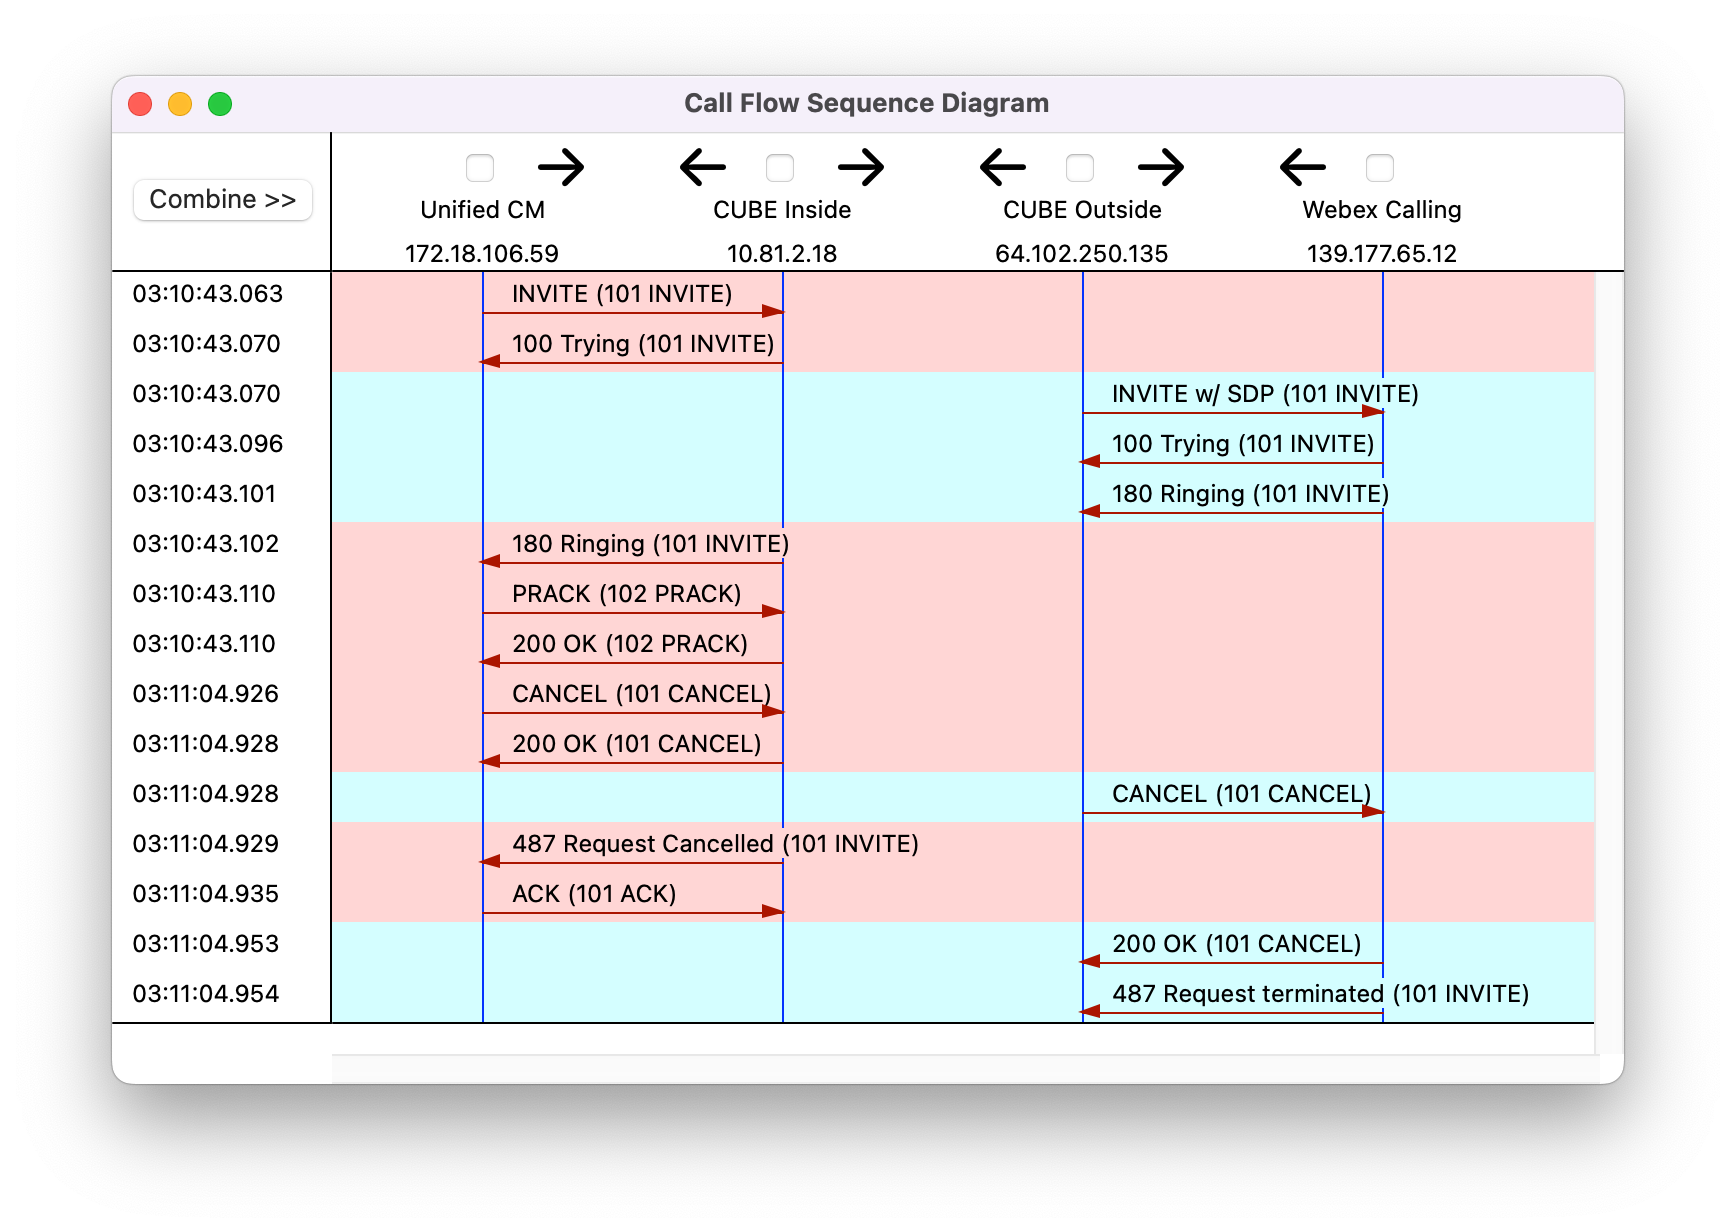Open INVITE w/ SDP message
The width and height of the screenshot is (1736, 1232).
(x=1265, y=394)
